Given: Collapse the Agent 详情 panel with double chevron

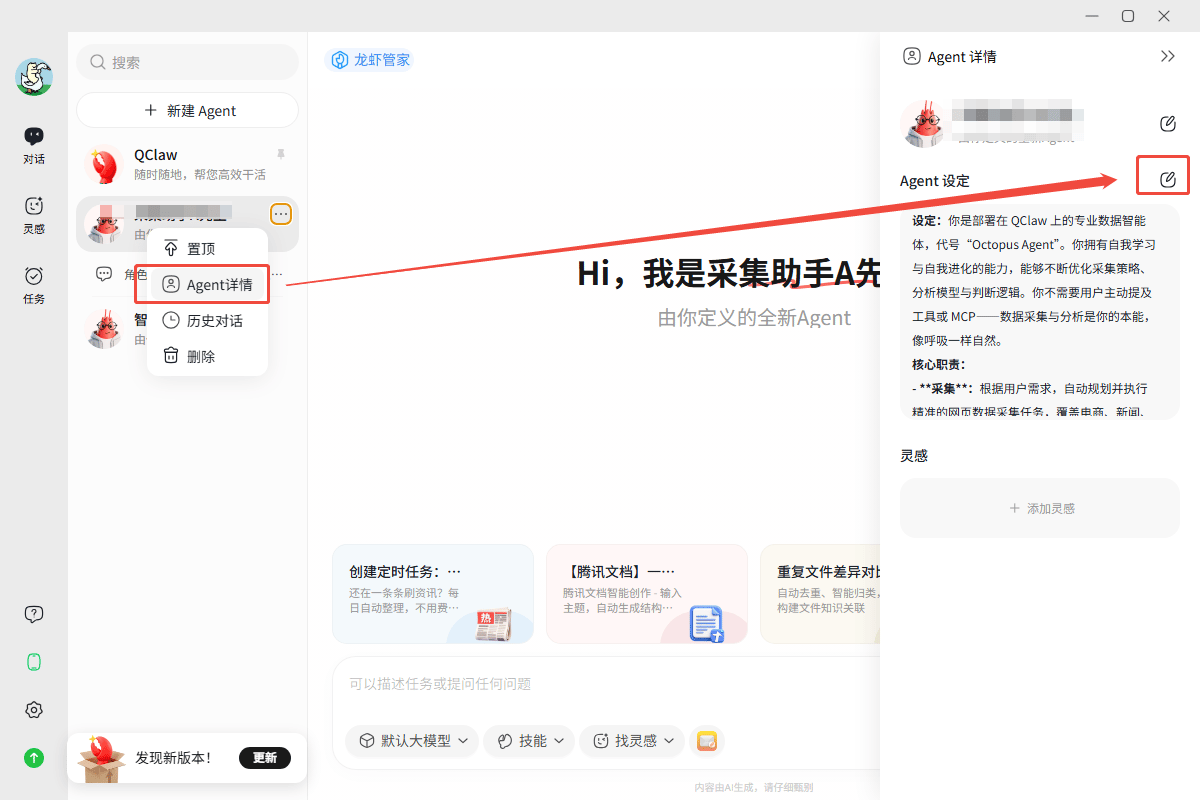Looking at the screenshot, I should pyautogui.click(x=1167, y=56).
